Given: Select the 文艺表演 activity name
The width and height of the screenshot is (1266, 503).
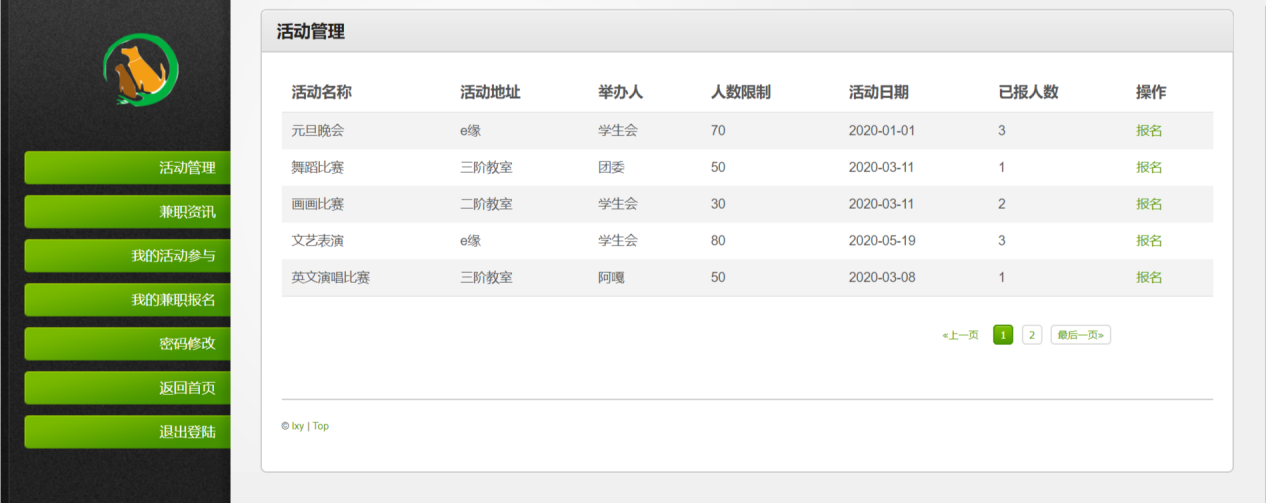Looking at the screenshot, I should (x=317, y=241).
